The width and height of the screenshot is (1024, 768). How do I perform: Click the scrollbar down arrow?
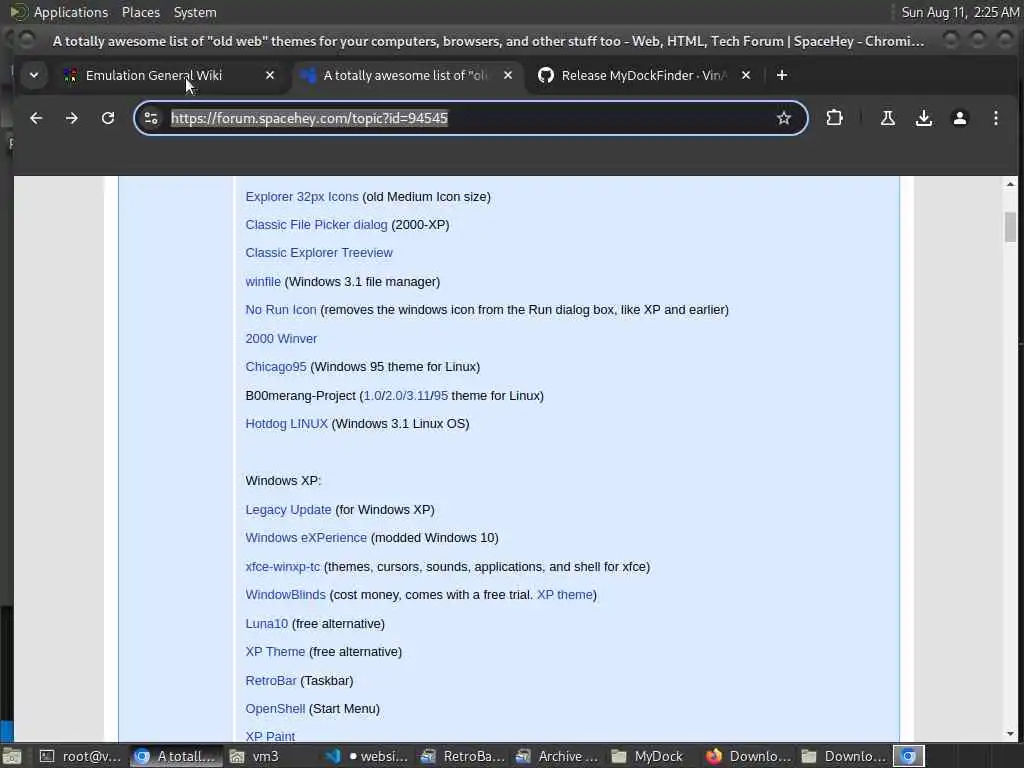pos(1010,733)
